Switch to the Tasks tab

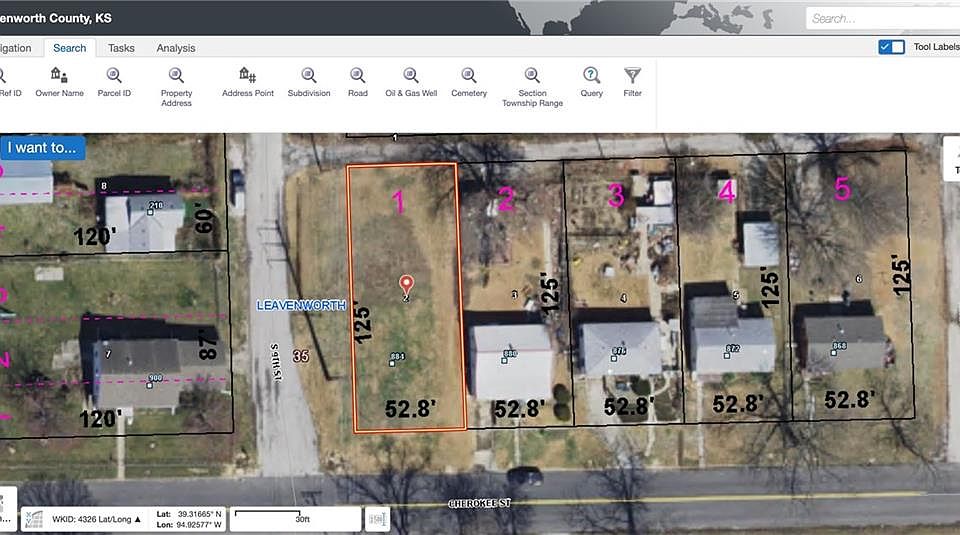[121, 48]
